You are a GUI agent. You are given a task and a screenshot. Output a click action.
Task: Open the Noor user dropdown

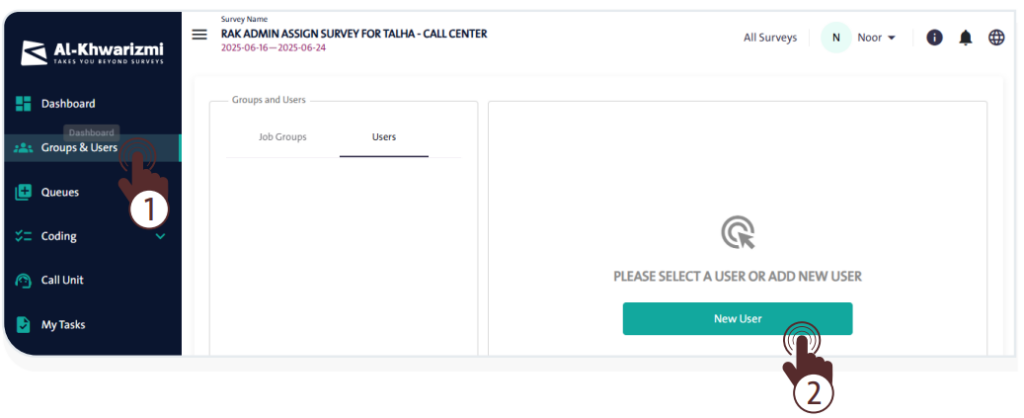point(877,37)
